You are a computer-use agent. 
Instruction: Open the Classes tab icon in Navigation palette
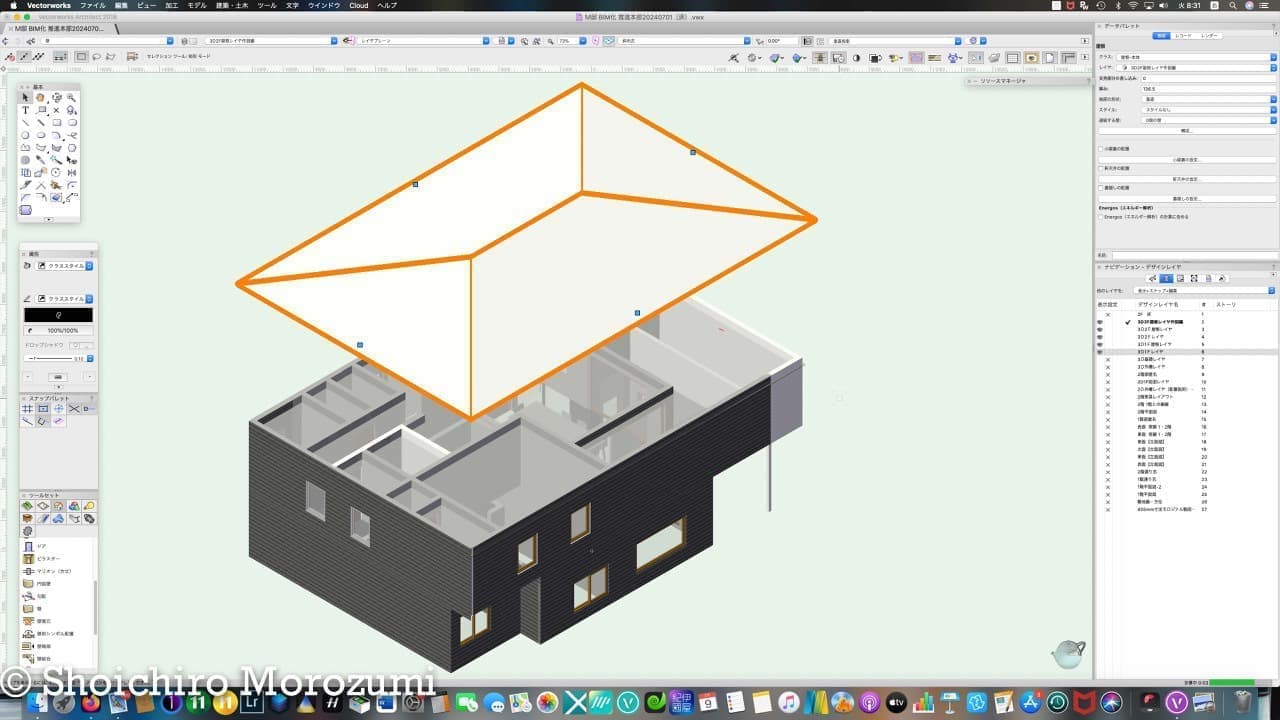[1151, 278]
